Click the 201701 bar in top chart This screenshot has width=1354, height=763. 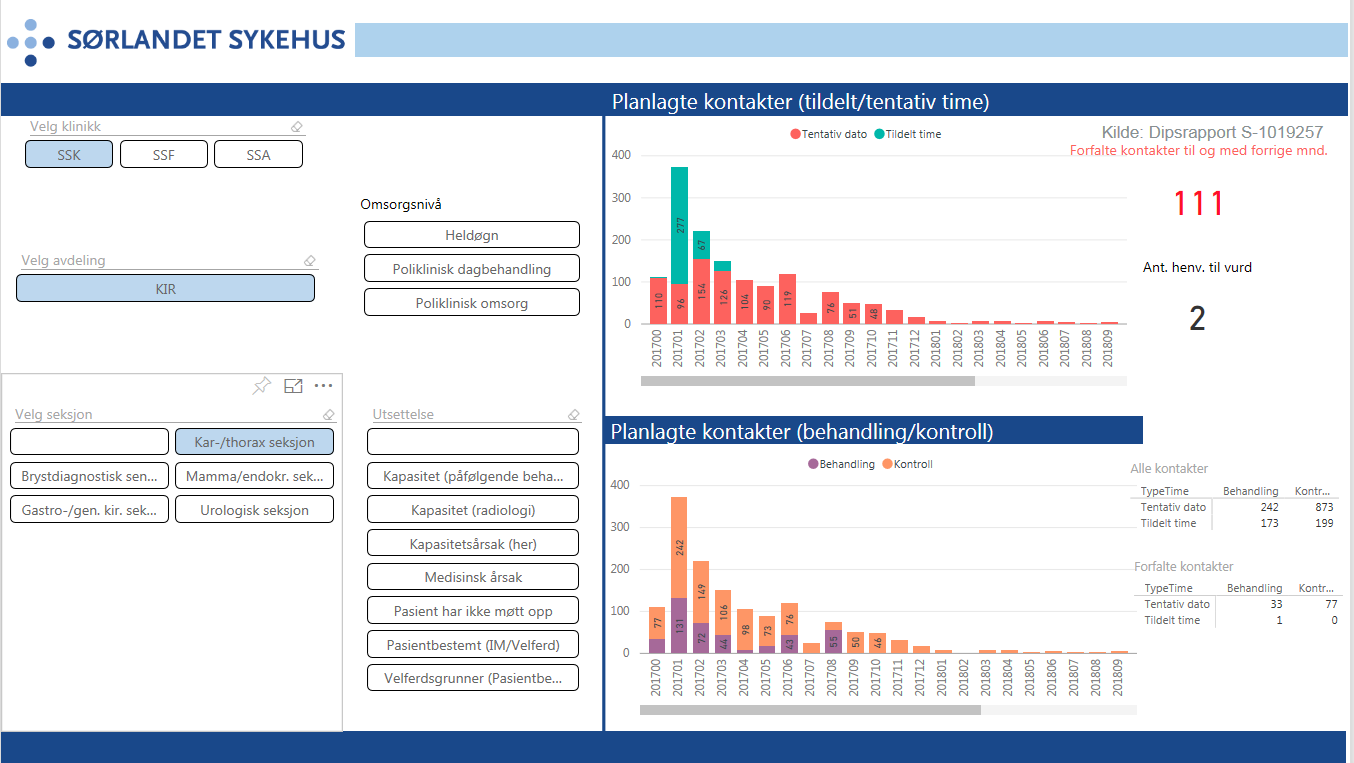679,245
